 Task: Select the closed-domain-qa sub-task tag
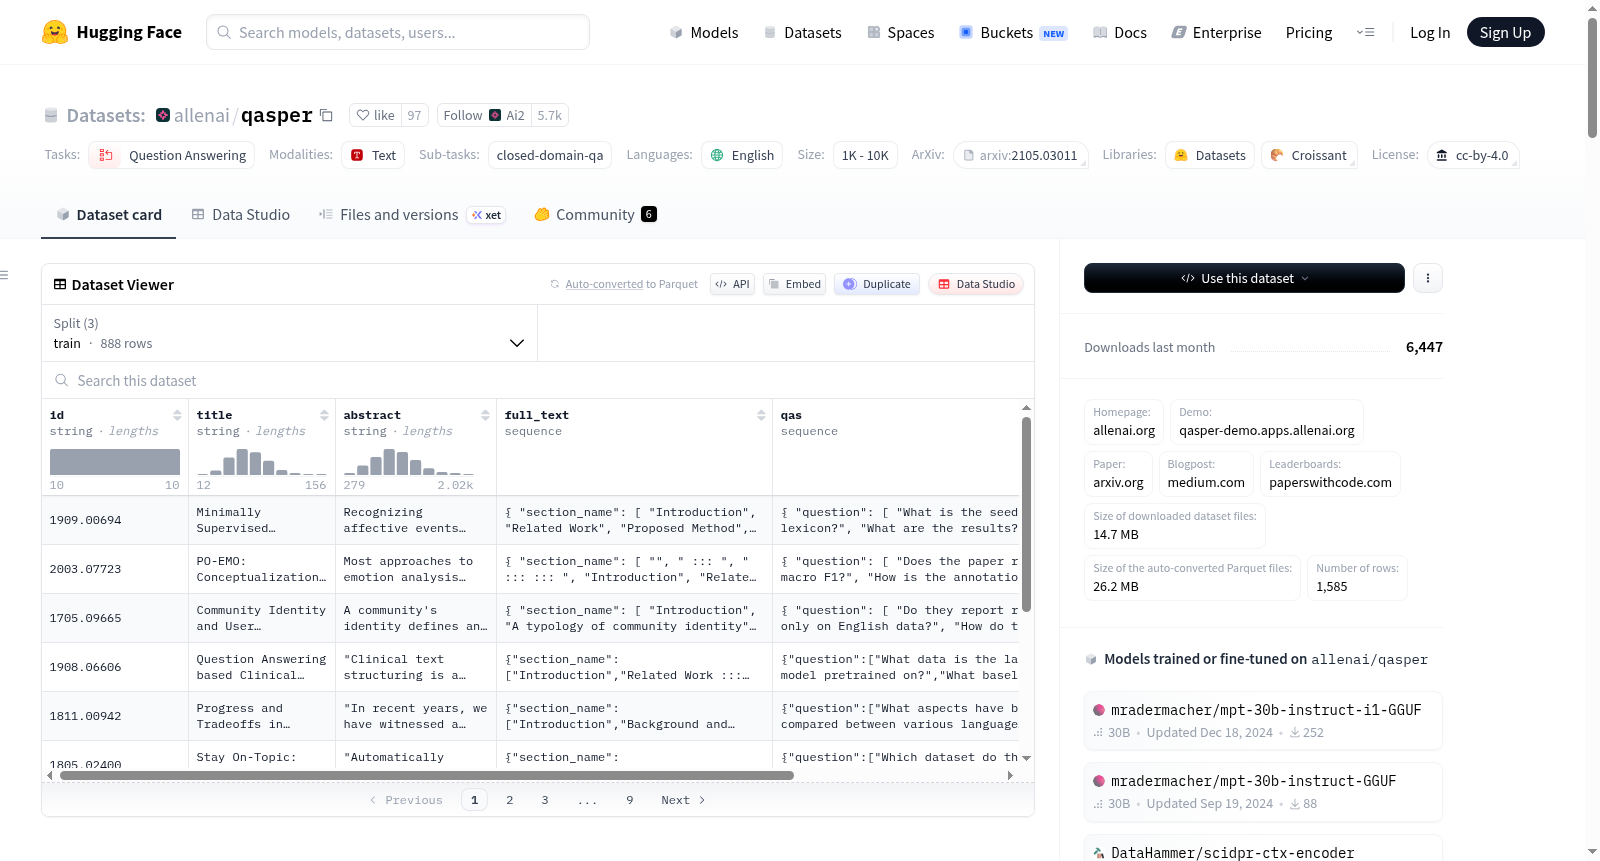pos(550,155)
